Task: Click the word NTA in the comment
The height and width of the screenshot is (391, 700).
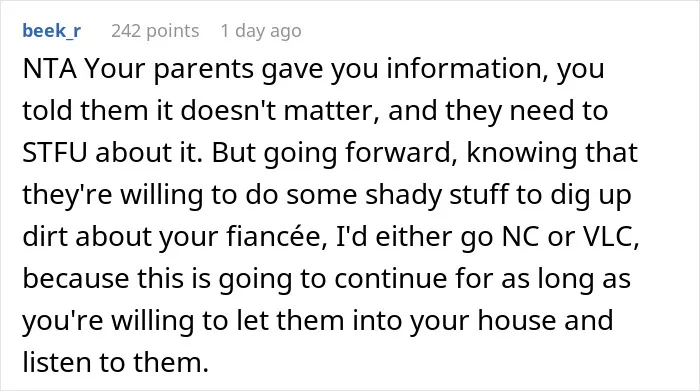Action: 49,69
